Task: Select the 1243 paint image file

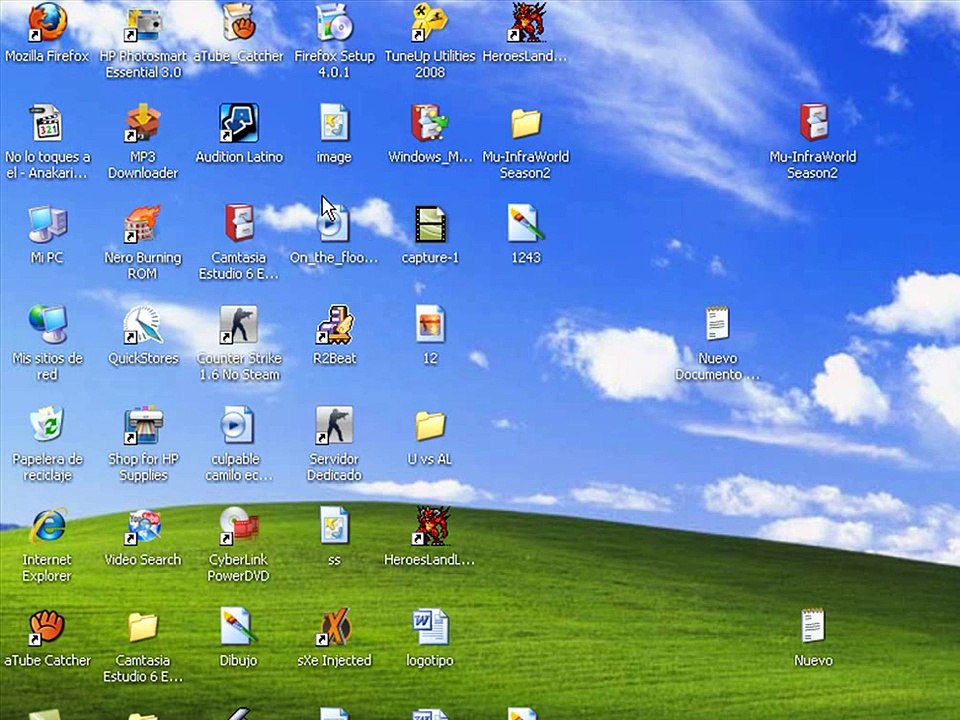Action: [x=525, y=223]
